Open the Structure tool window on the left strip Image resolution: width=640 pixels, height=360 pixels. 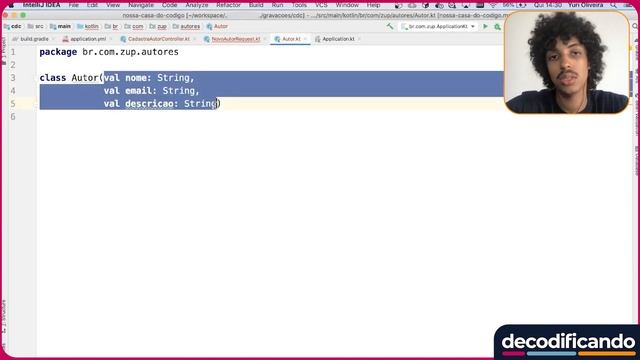pyautogui.click(x=4, y=317)
